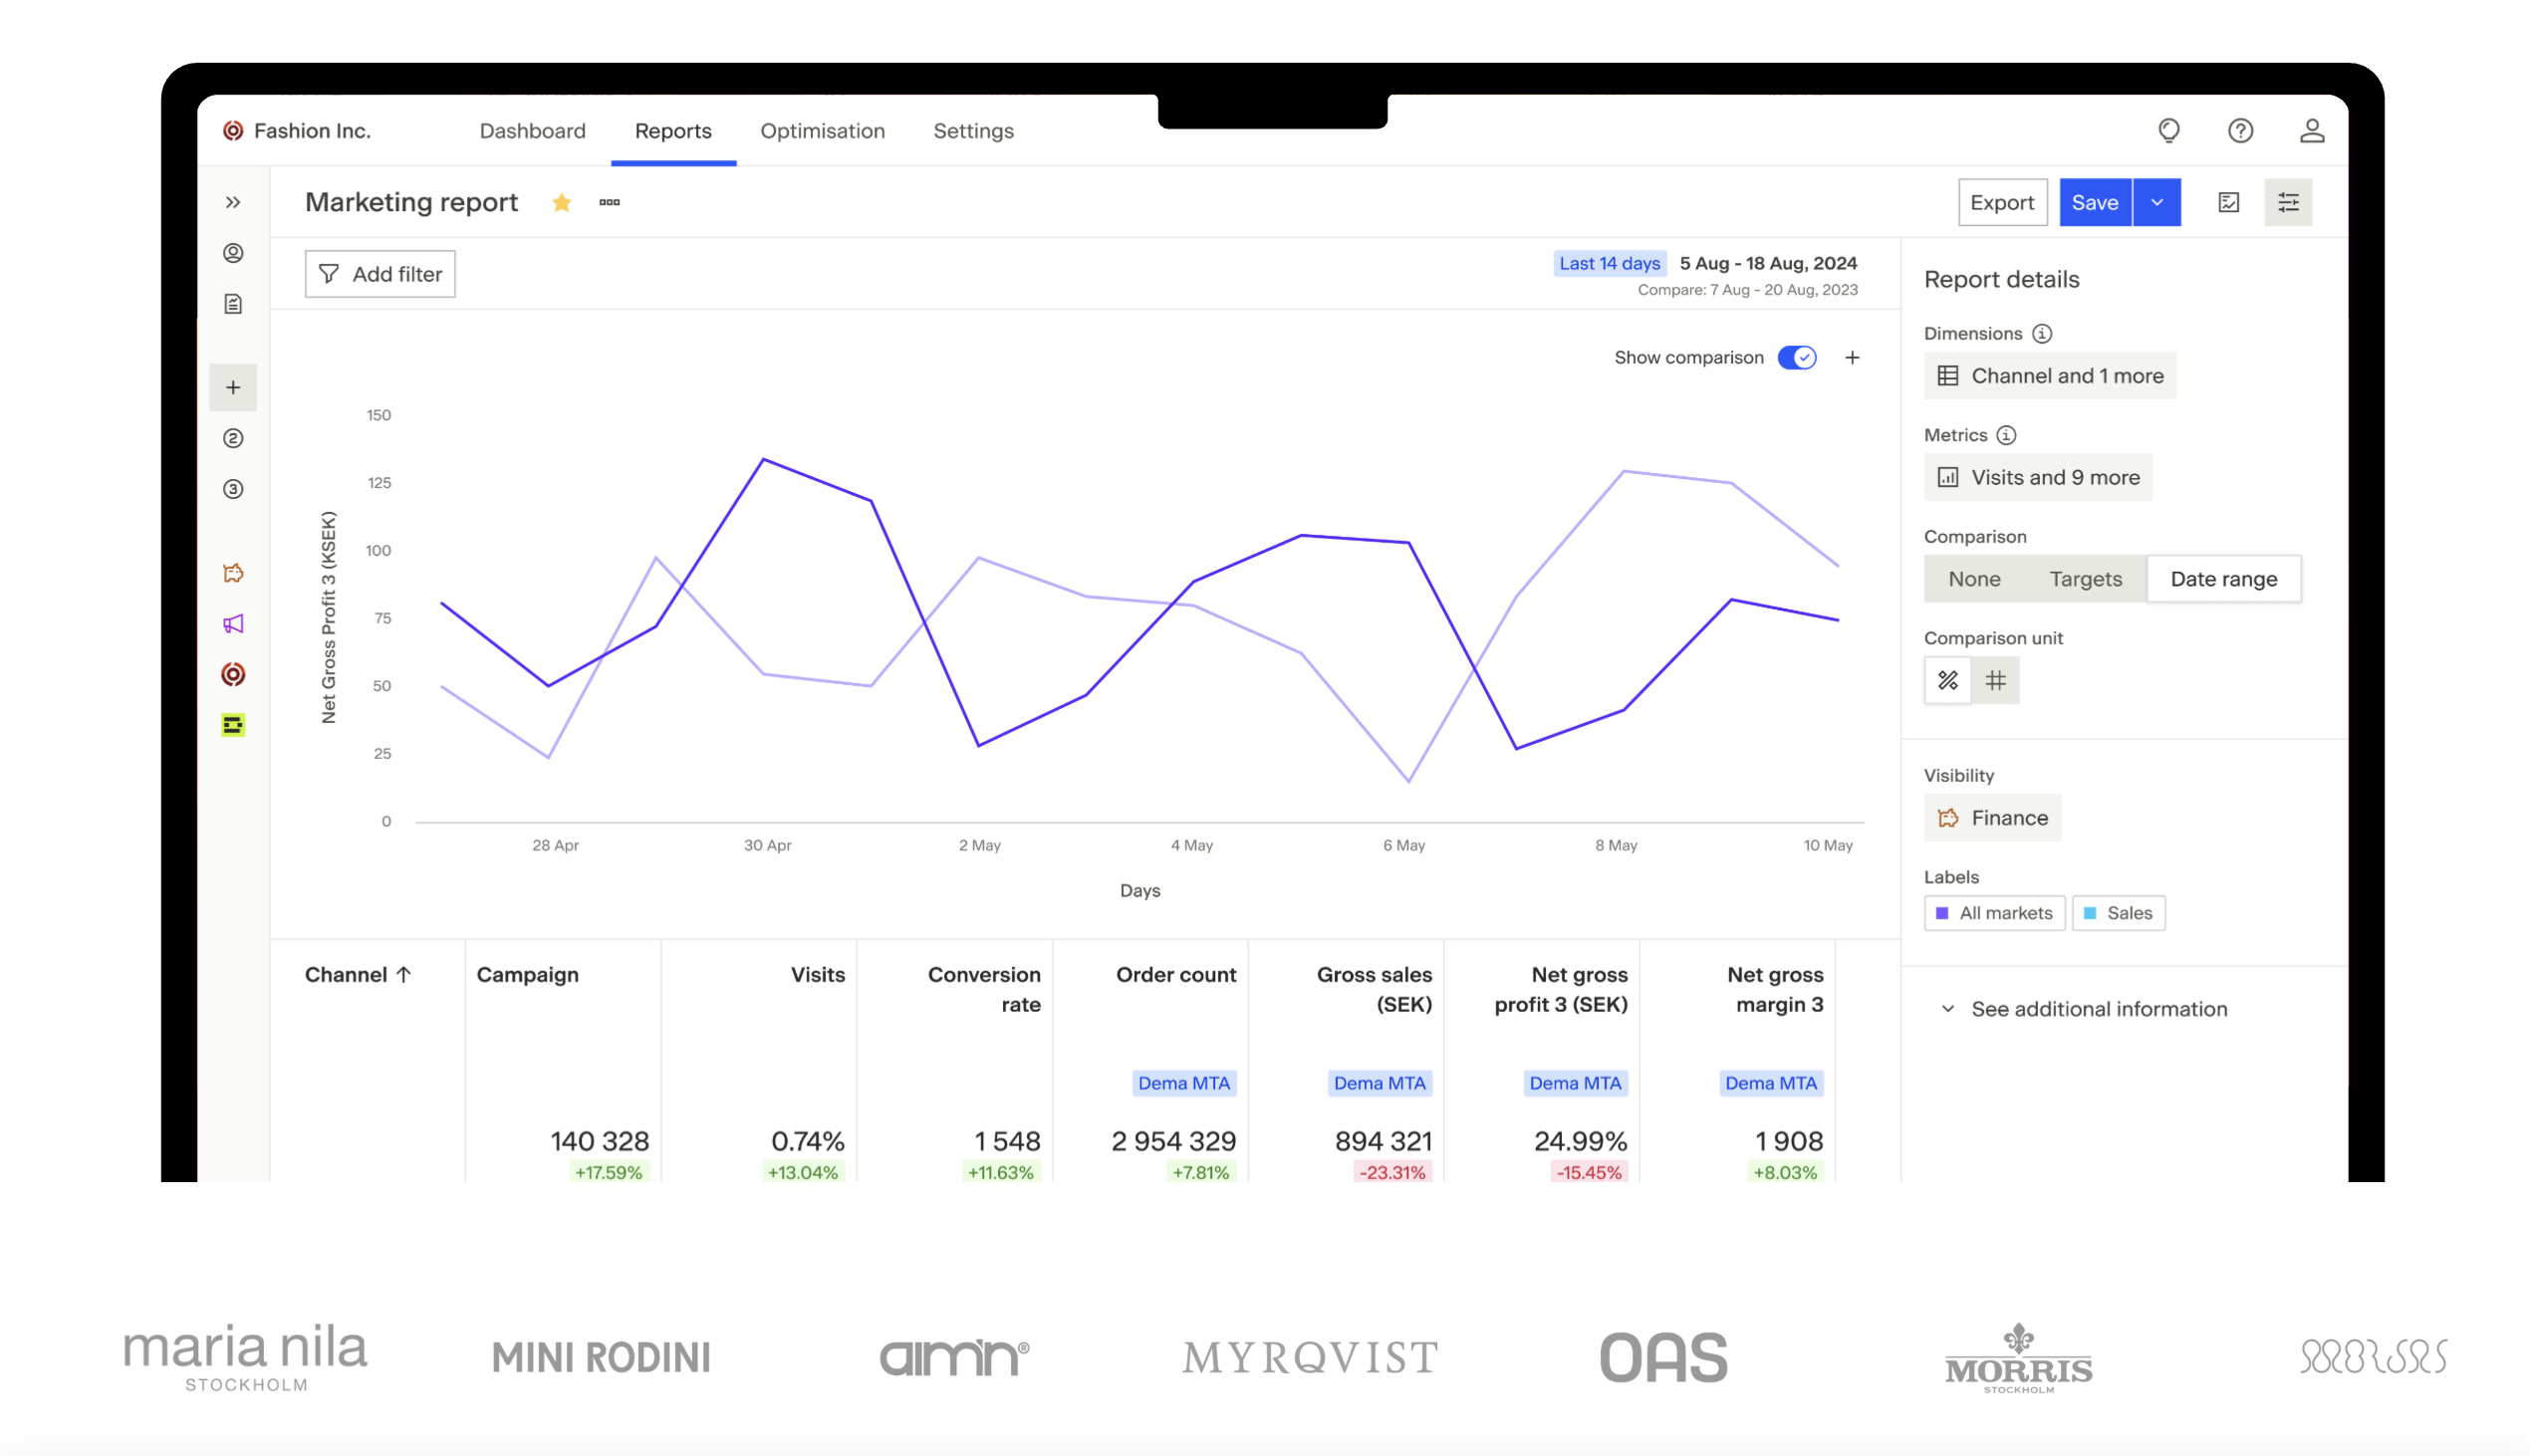
Task: Click the plus icon in left sidebar
Action: [233, 387]
